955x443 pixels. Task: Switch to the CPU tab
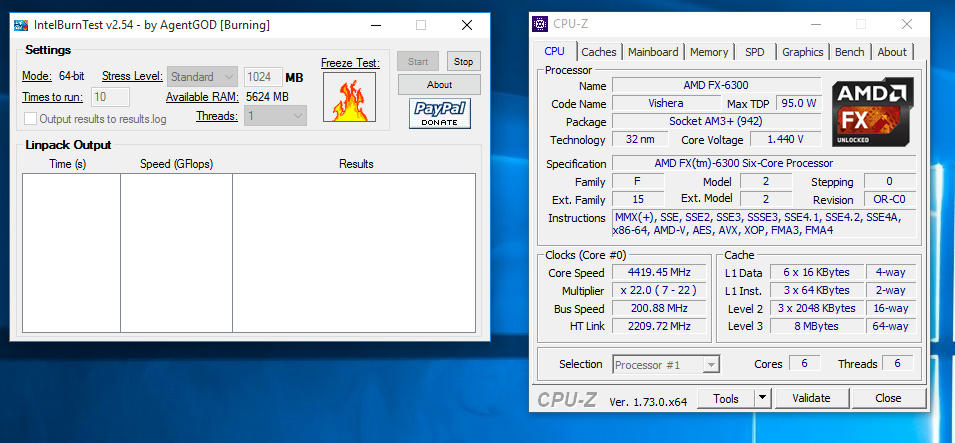tap(554, 52)
